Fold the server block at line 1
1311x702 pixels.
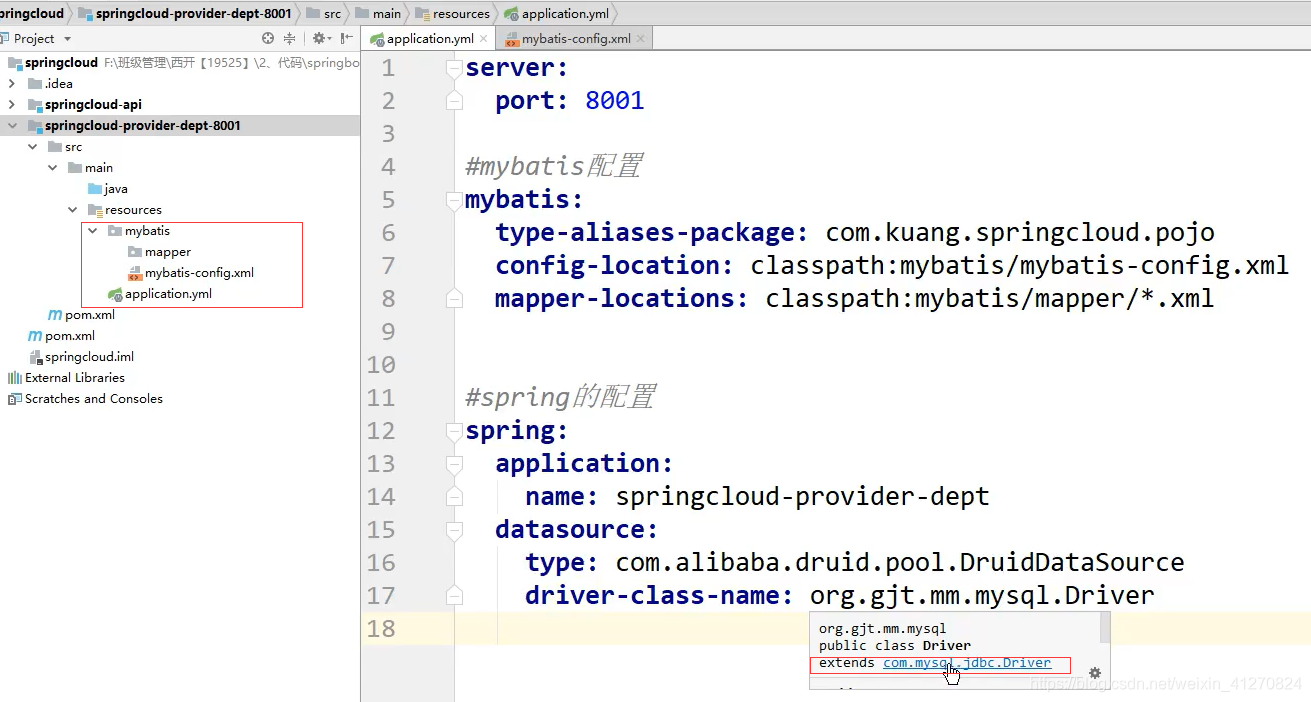454,68
